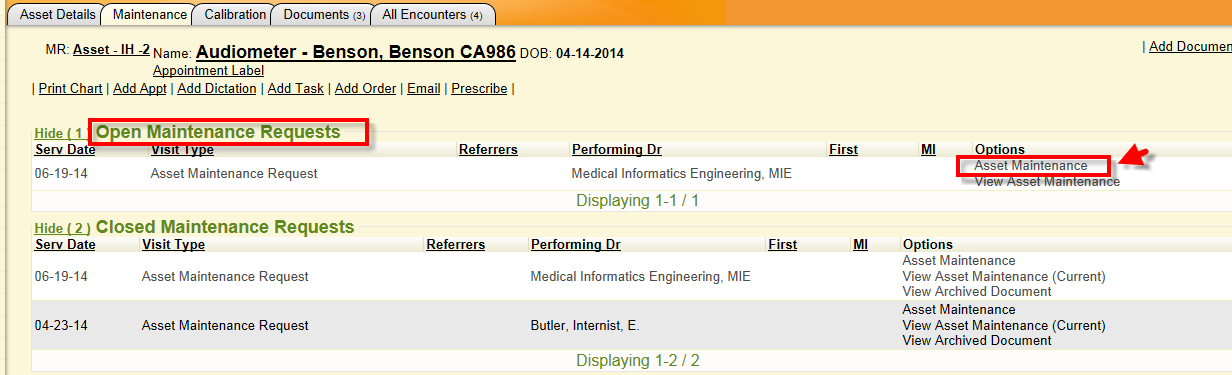Open the Asset Details tab
Viewport: 1232px width, 375px height.
pyautogui.click(x=53, y=15)
